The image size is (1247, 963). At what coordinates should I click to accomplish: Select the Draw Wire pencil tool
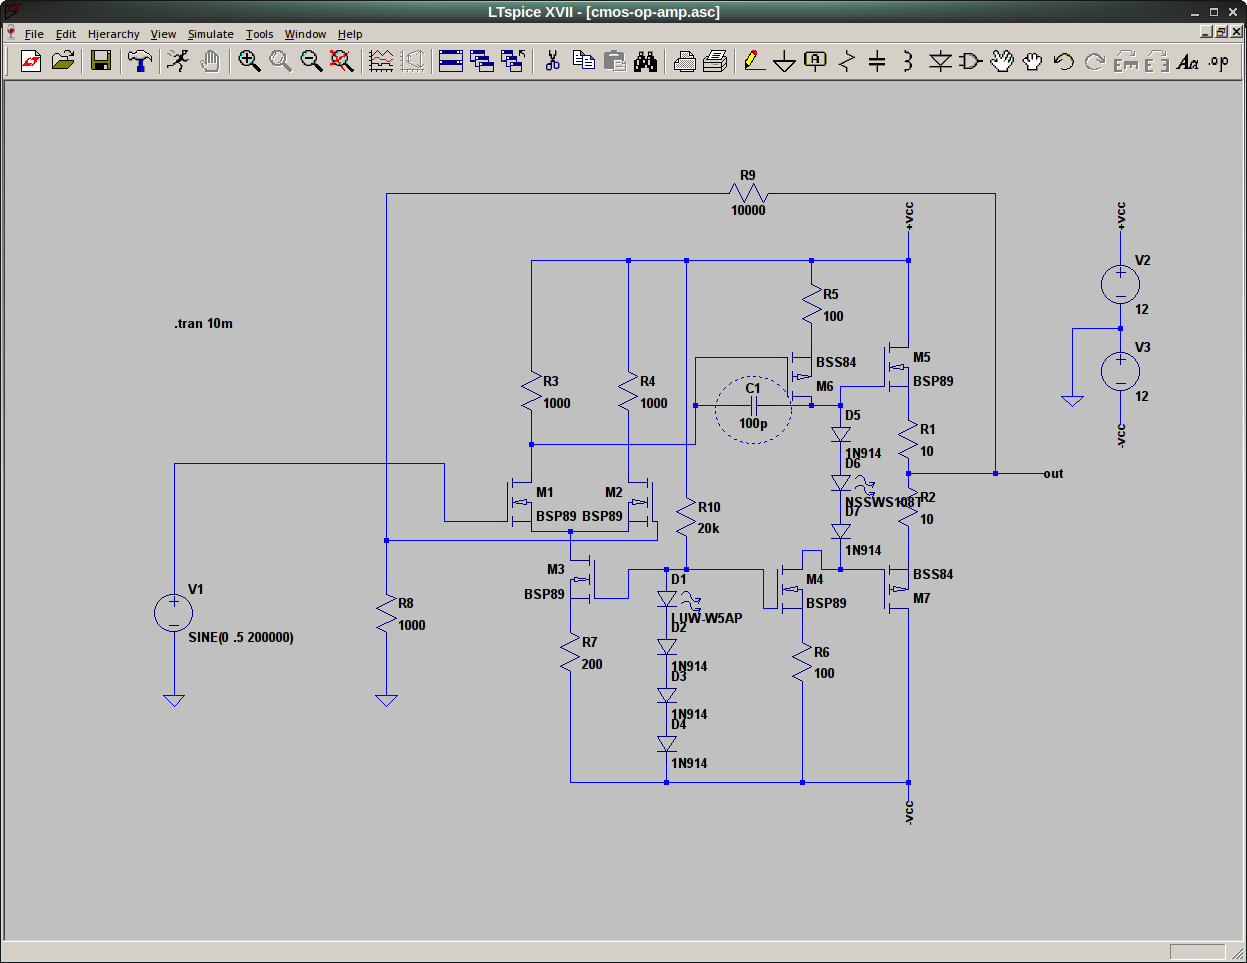[x=755, y=61]
